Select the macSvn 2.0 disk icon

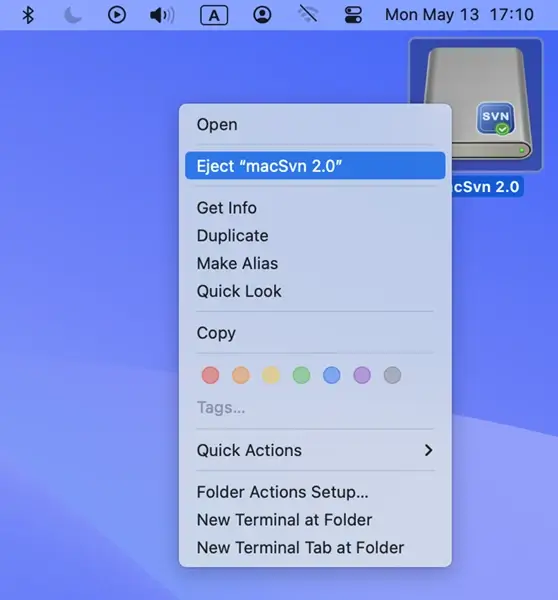click(x=476, y=104)
